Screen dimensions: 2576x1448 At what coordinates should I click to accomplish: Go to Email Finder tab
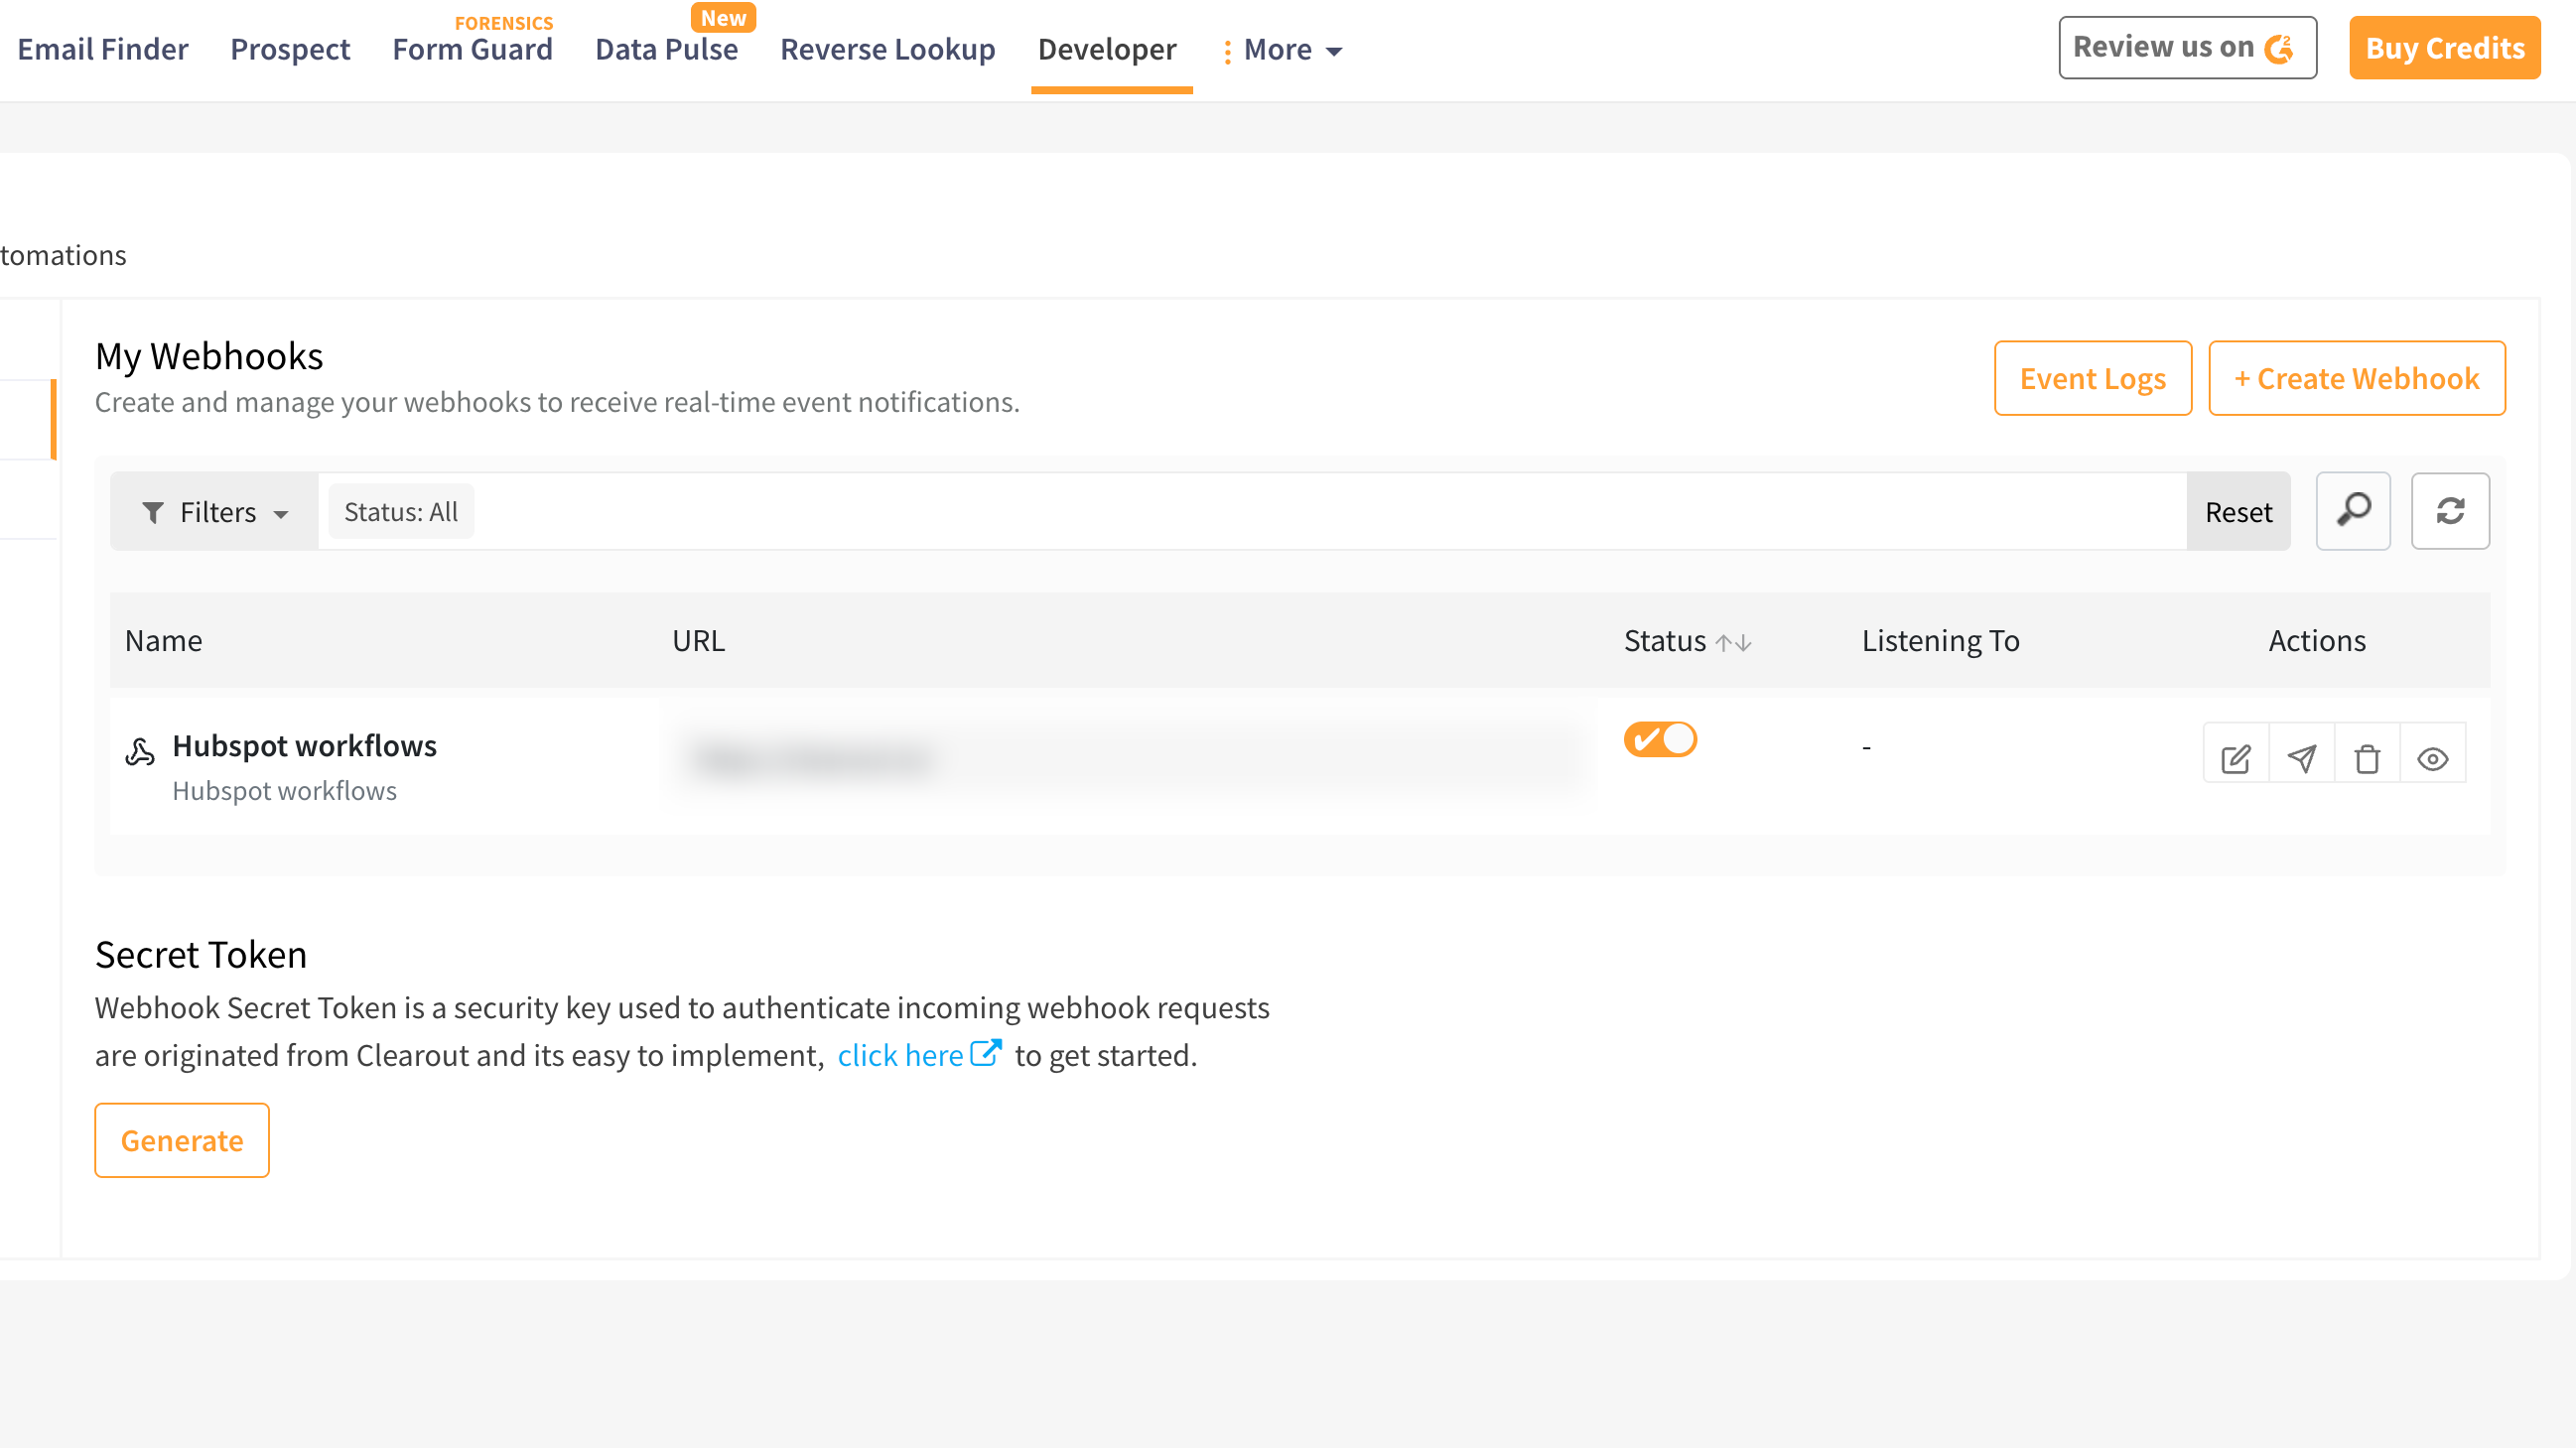(x=102, y=49)
